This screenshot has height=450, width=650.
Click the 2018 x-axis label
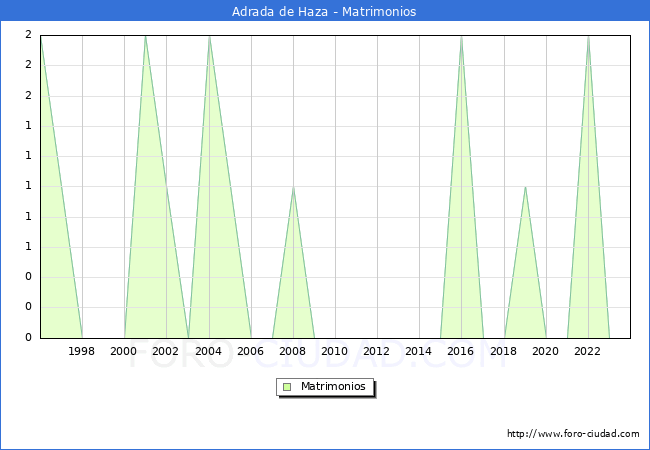(x=504, y=351)
